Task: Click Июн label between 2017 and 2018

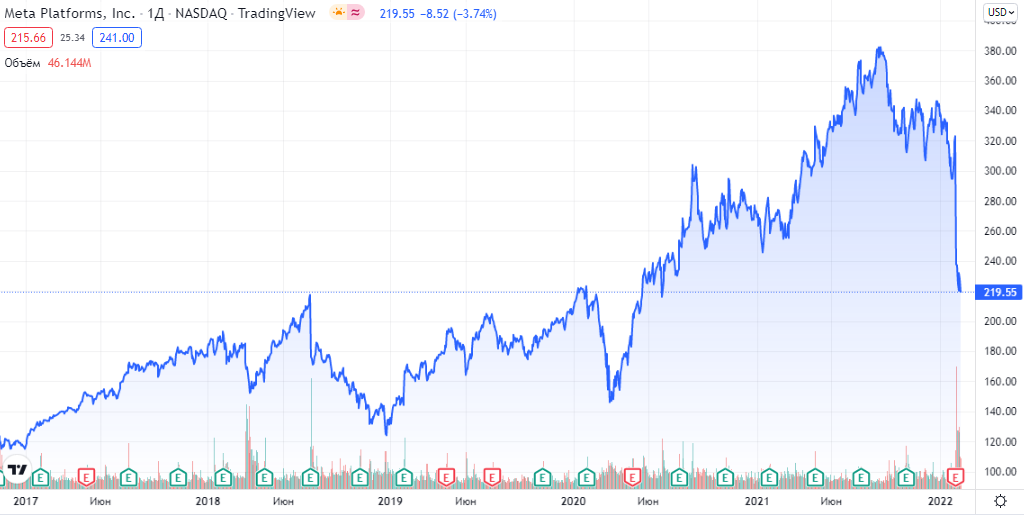Action: coord(100,501)
